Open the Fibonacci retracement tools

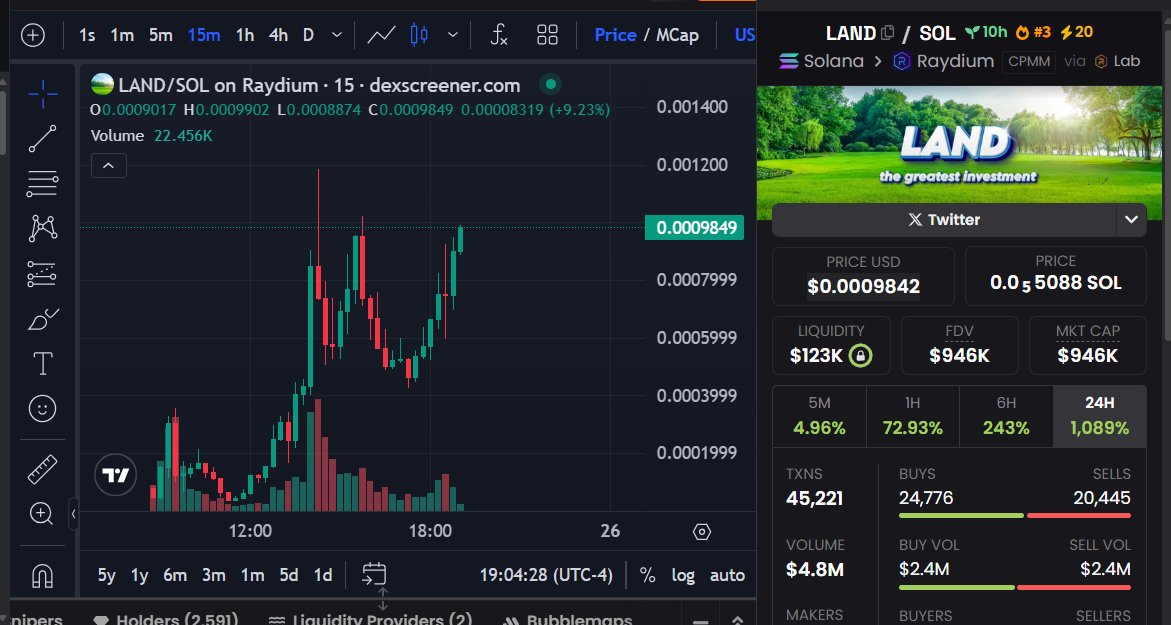click(x=43, y=184)
